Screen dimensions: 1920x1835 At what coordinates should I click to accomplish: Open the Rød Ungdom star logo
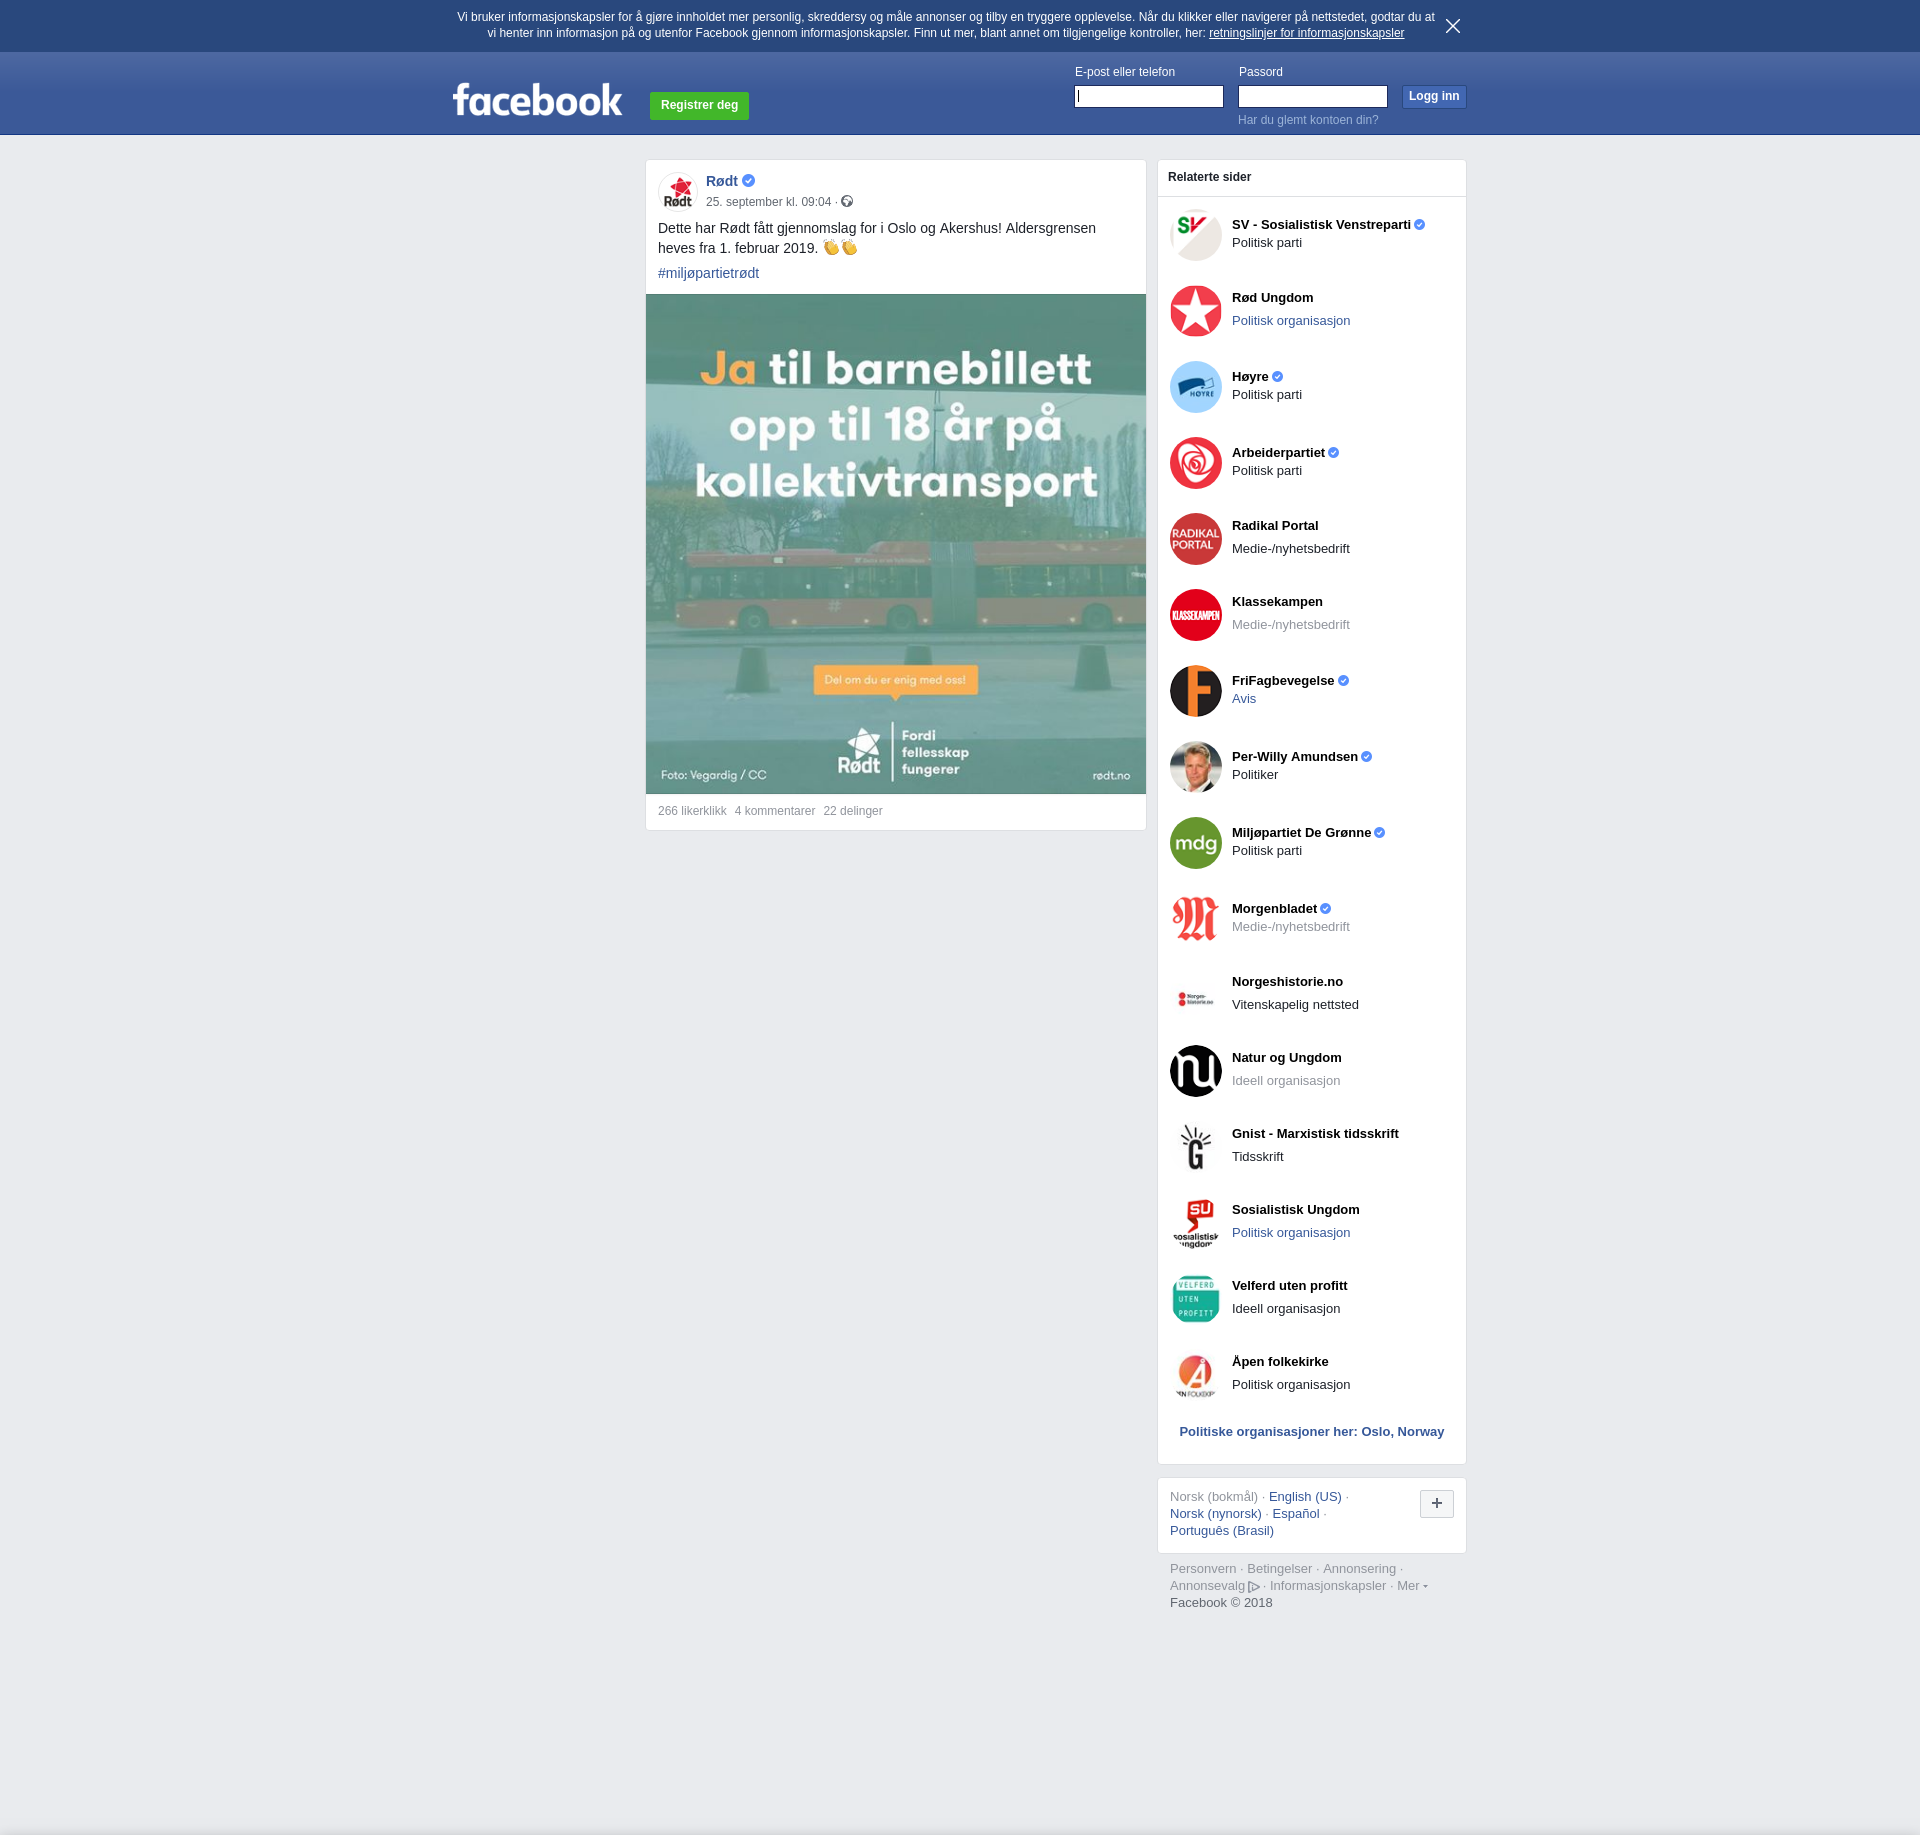point(1196,311)
